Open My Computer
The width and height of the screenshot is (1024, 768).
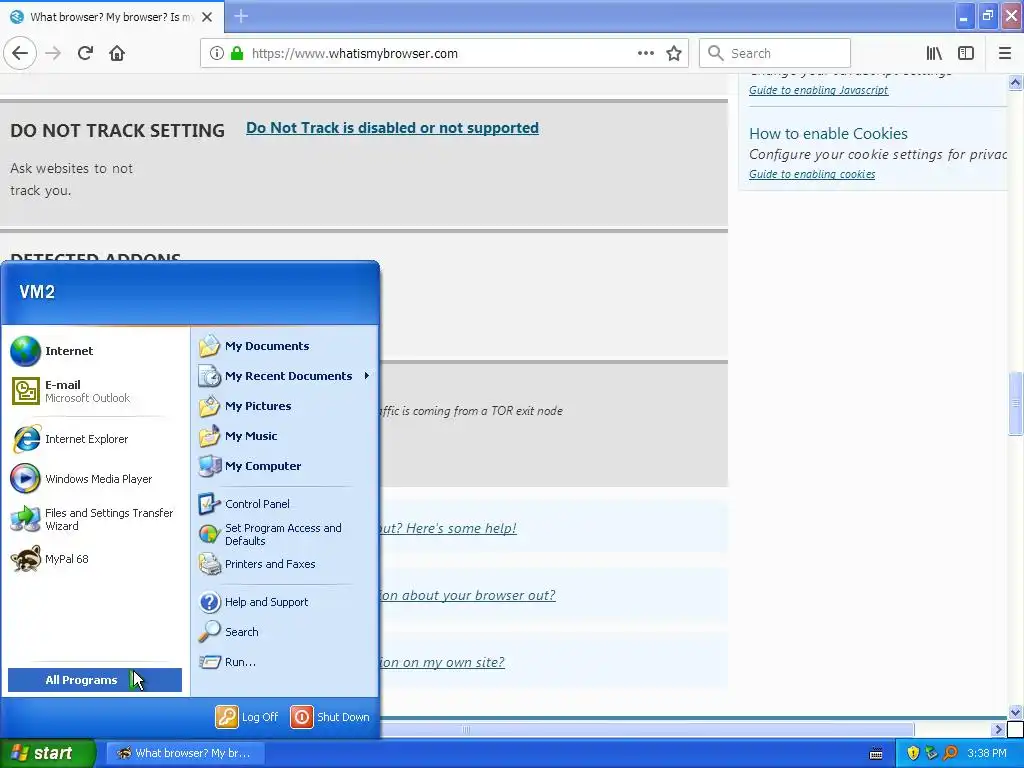point(285,466)
